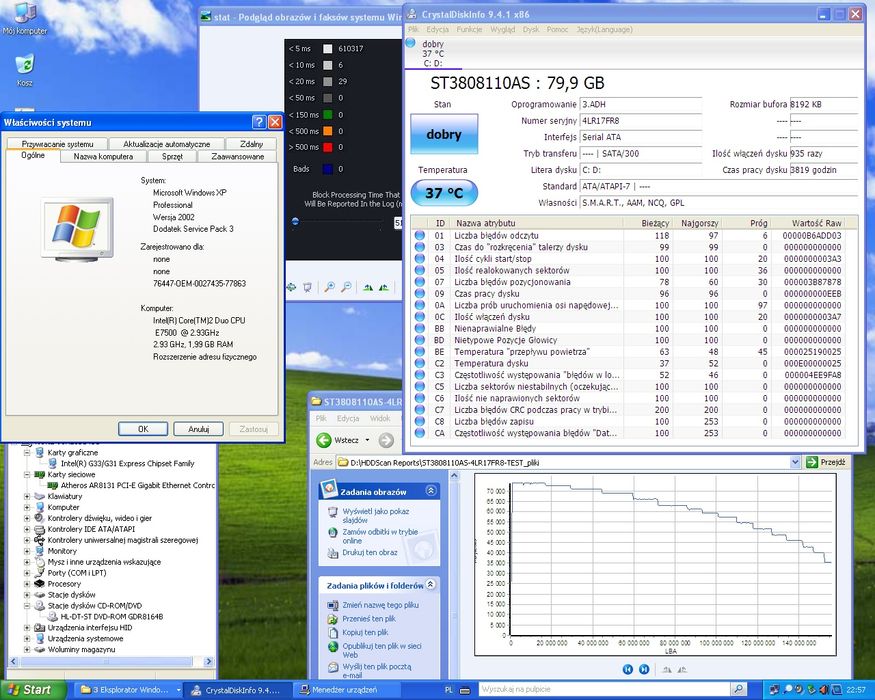Image resolution: width=875 pixels, height=700 pixels.
Task: Click the Procesory icon in Device Manager
Action: tap(40, 583)
